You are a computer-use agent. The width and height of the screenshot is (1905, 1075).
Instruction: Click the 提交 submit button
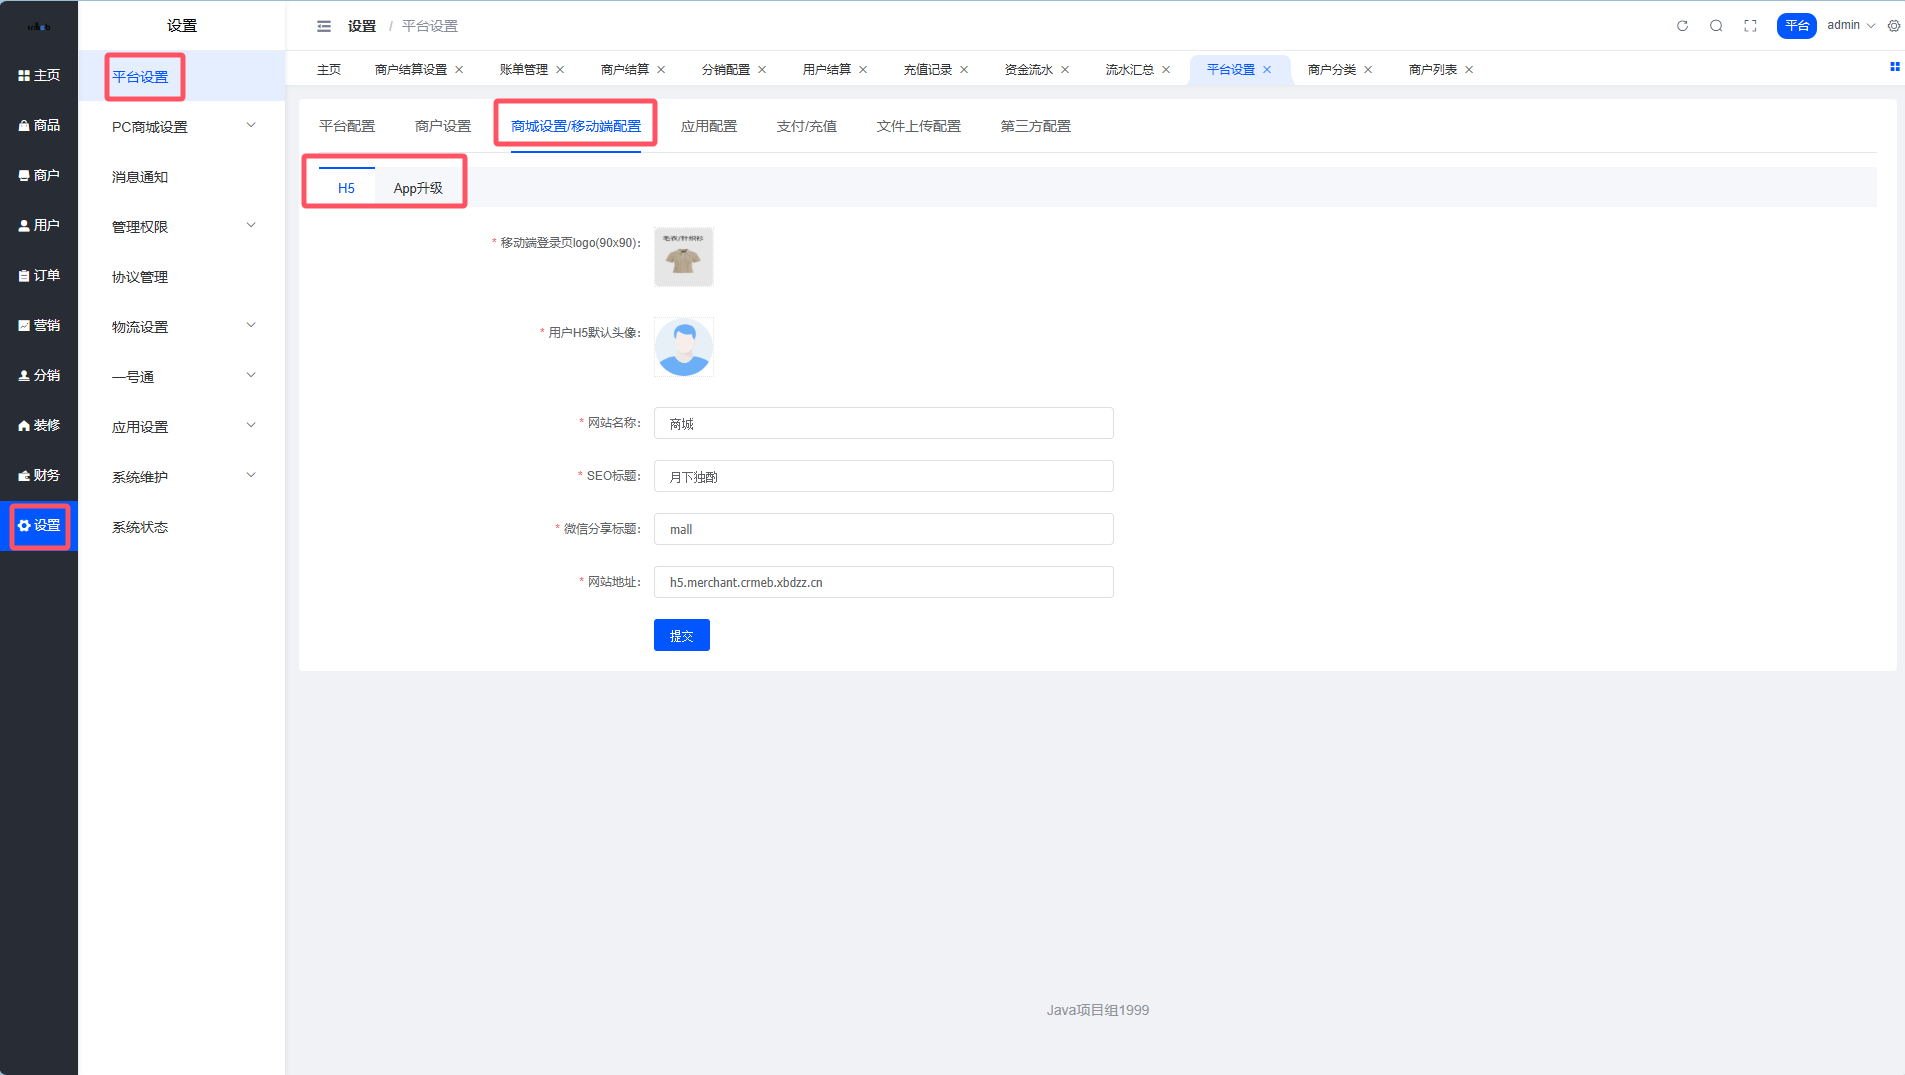681,635
